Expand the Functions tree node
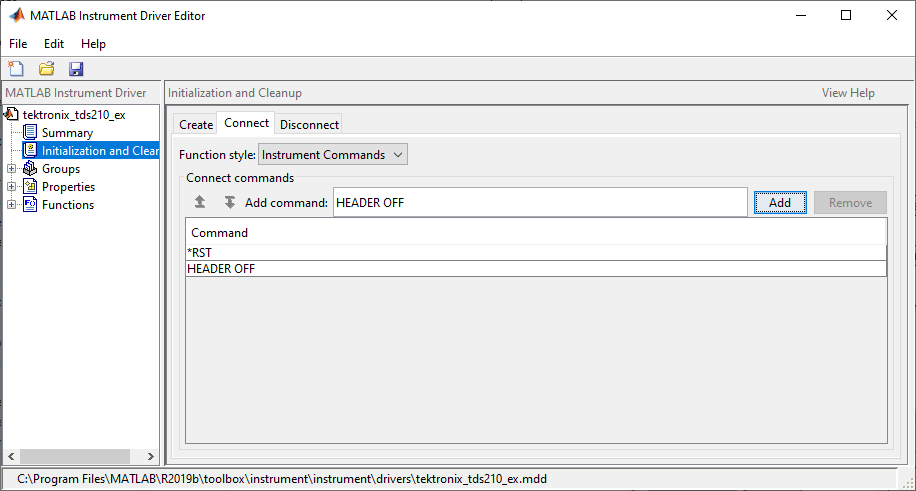 12,205
